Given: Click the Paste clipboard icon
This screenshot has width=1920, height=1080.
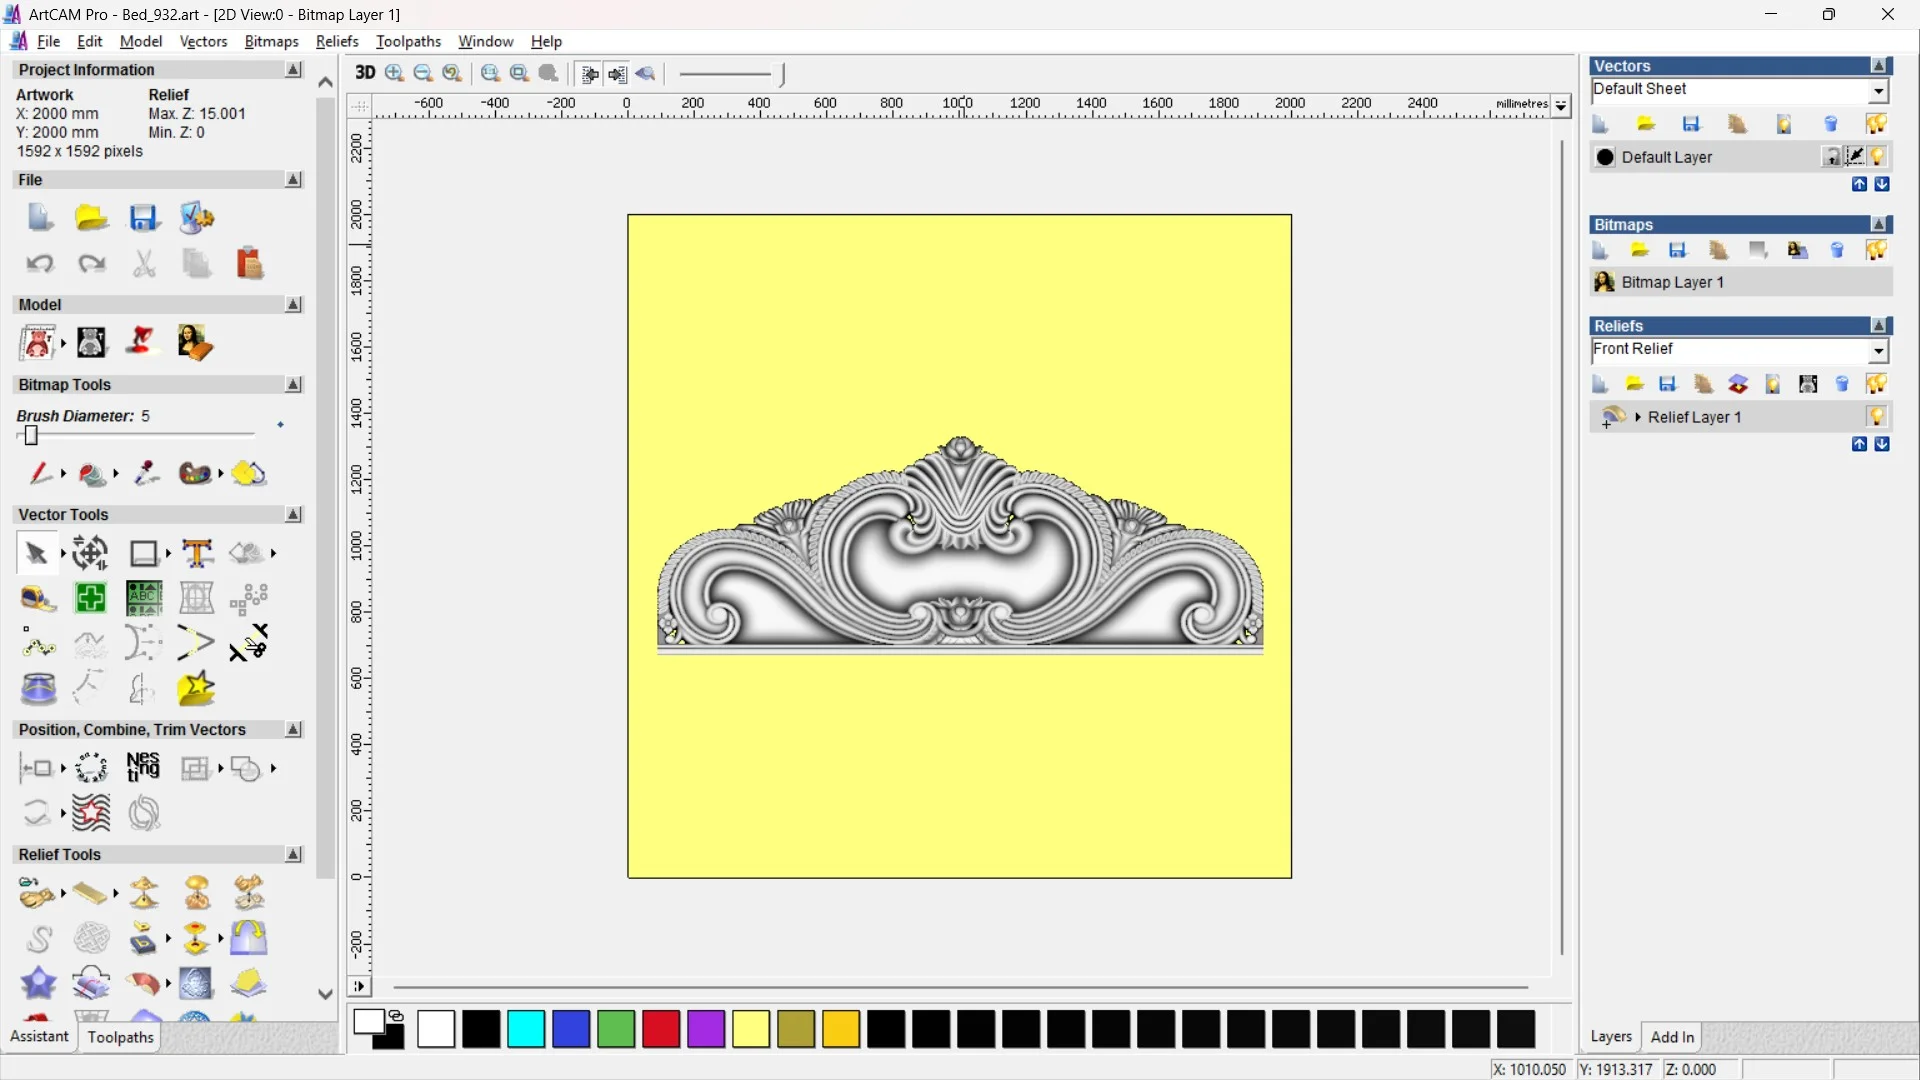Looking at the screenshot, I should tap(249, 264).
